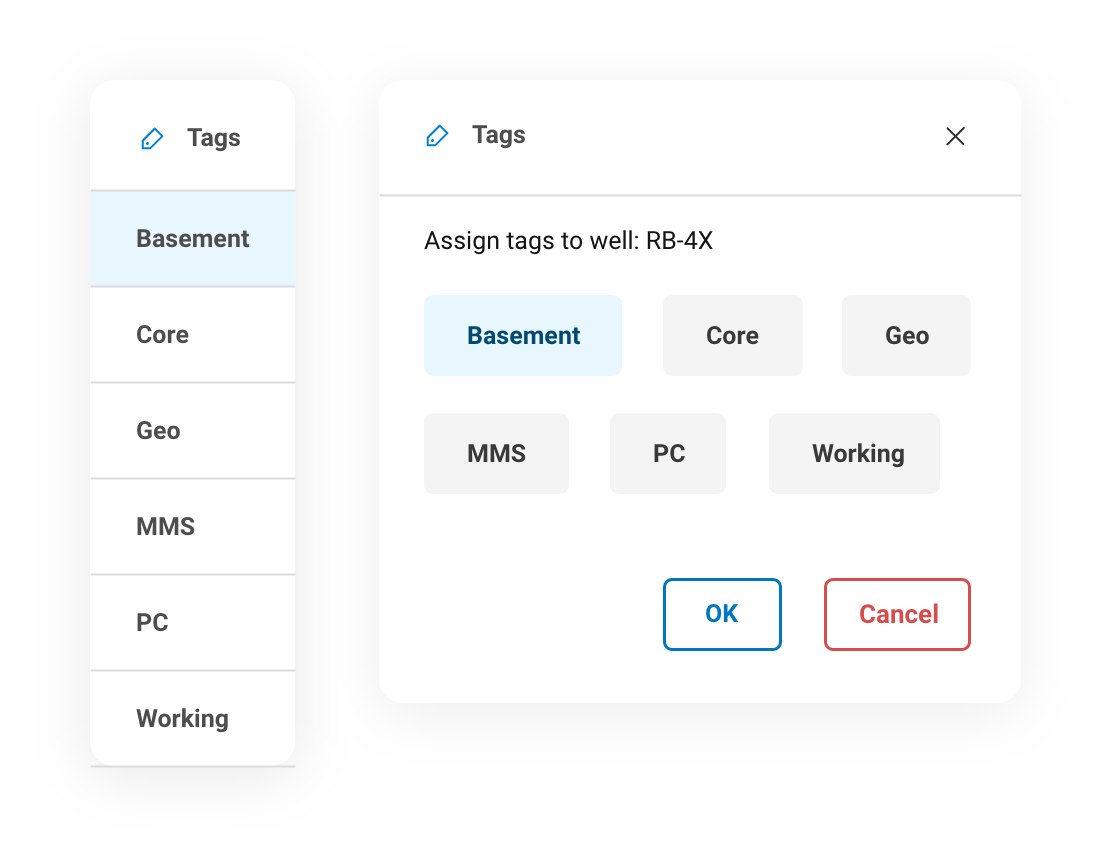The height and width of the screenshot is (866, 1111).
Task: Select Core in the left Tags list
Action: 193,334
